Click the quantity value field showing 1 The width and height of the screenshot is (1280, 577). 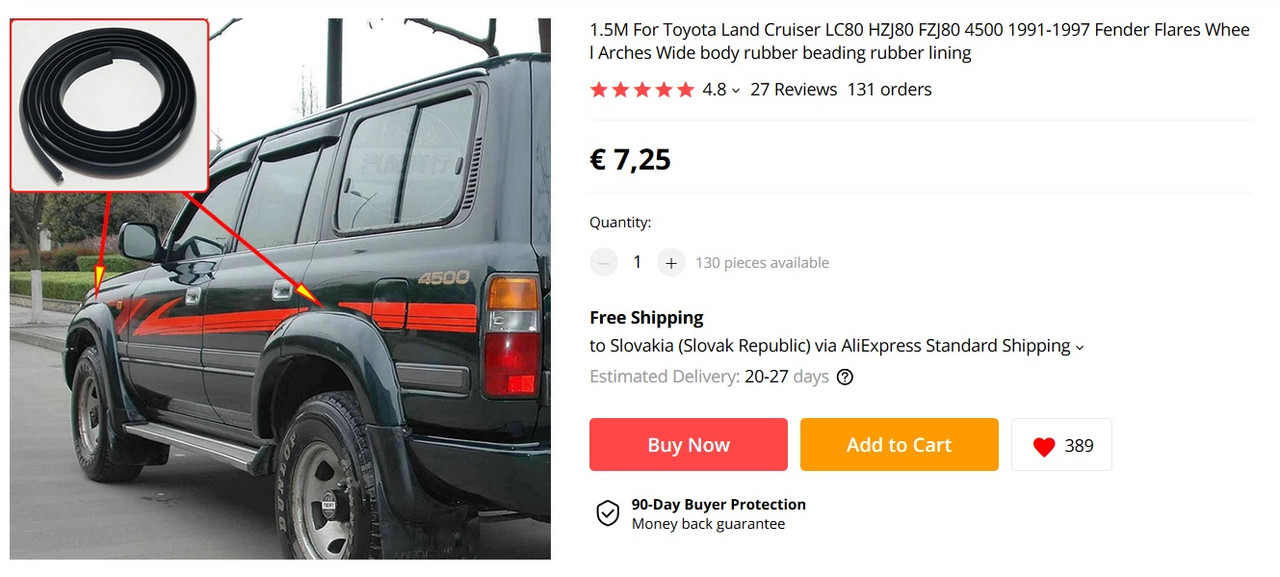(x=637, y=262)
